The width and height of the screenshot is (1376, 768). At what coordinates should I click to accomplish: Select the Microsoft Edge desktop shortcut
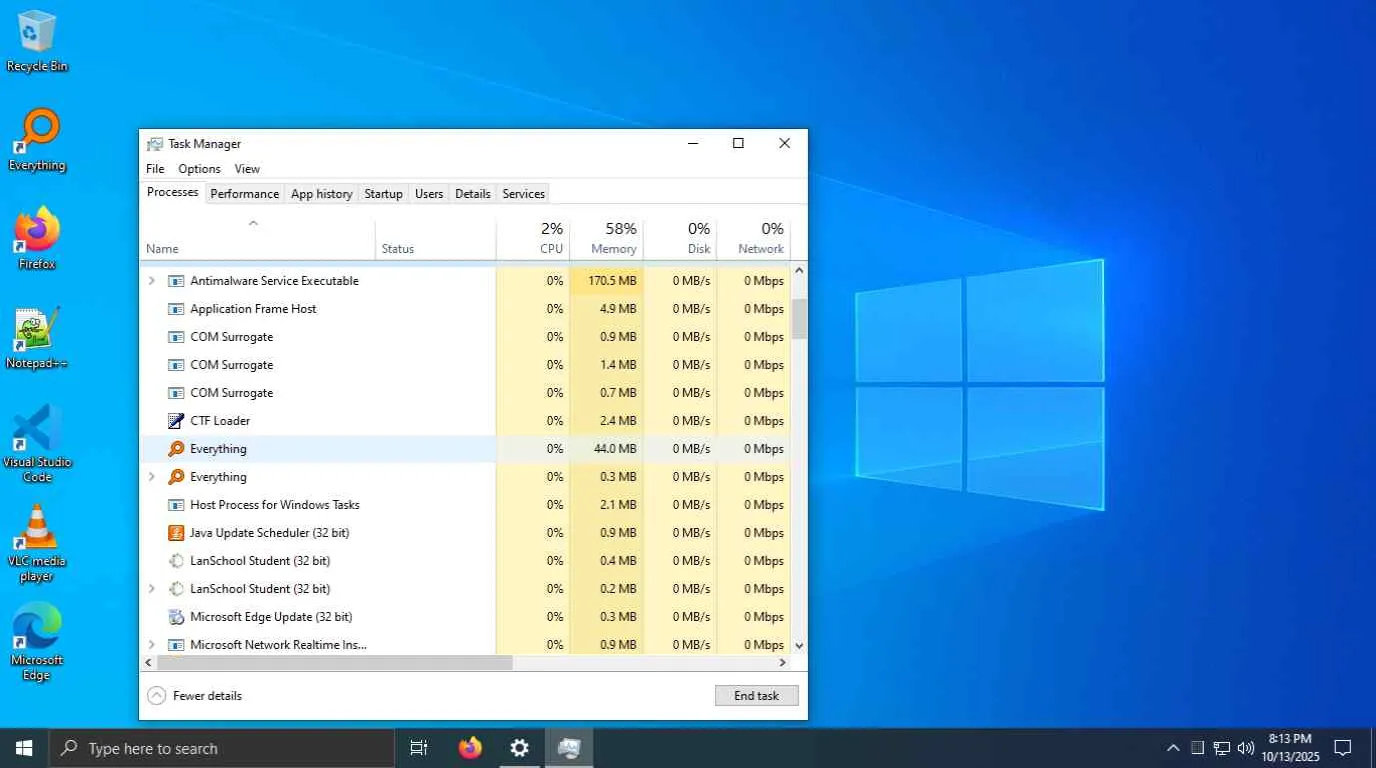pos(37,642)
